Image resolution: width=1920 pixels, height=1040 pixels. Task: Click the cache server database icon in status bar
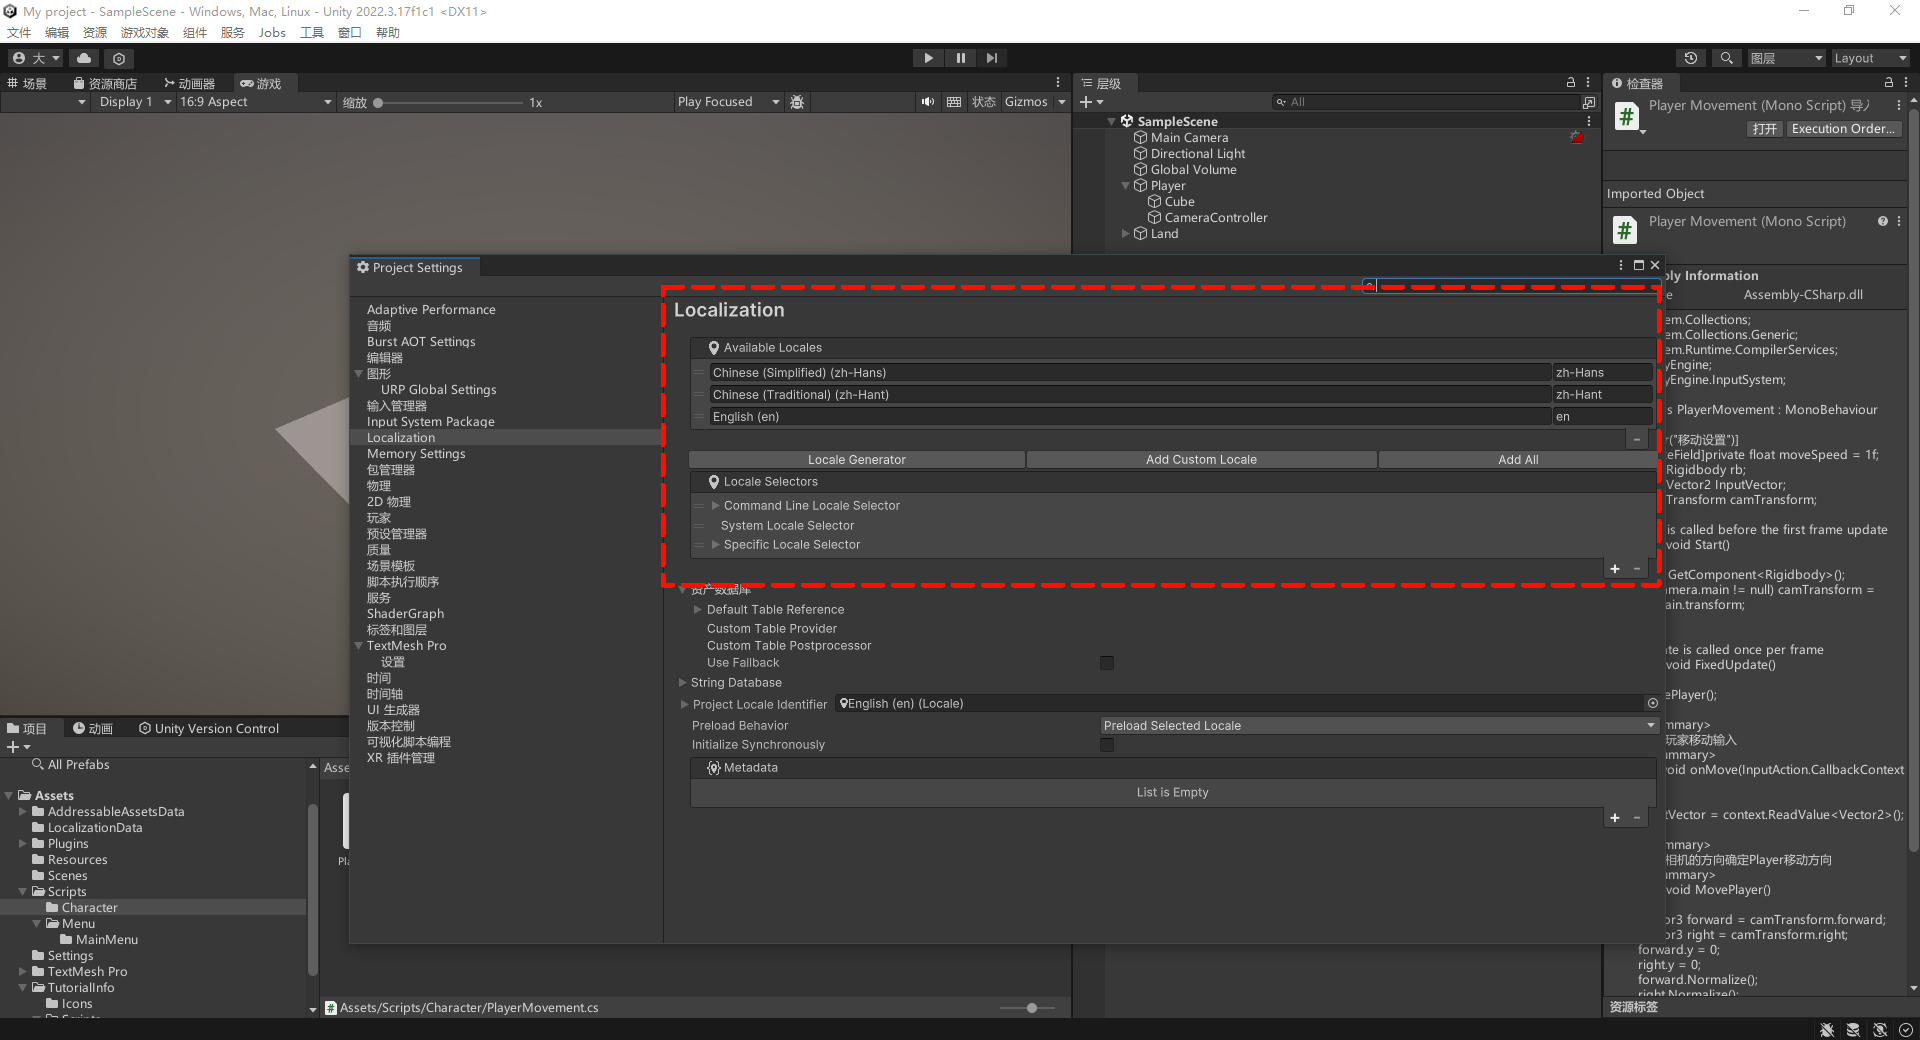(x=1853, y=1030)
